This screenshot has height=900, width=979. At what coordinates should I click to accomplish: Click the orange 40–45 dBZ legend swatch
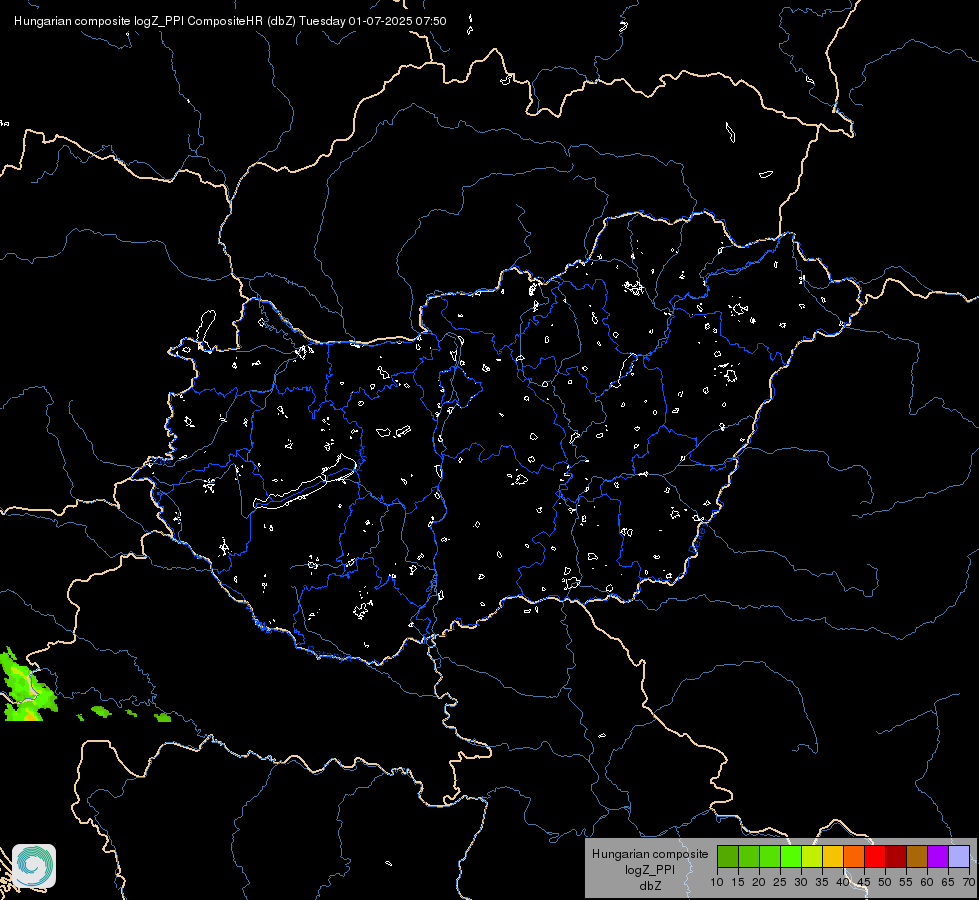click(854, 856)
